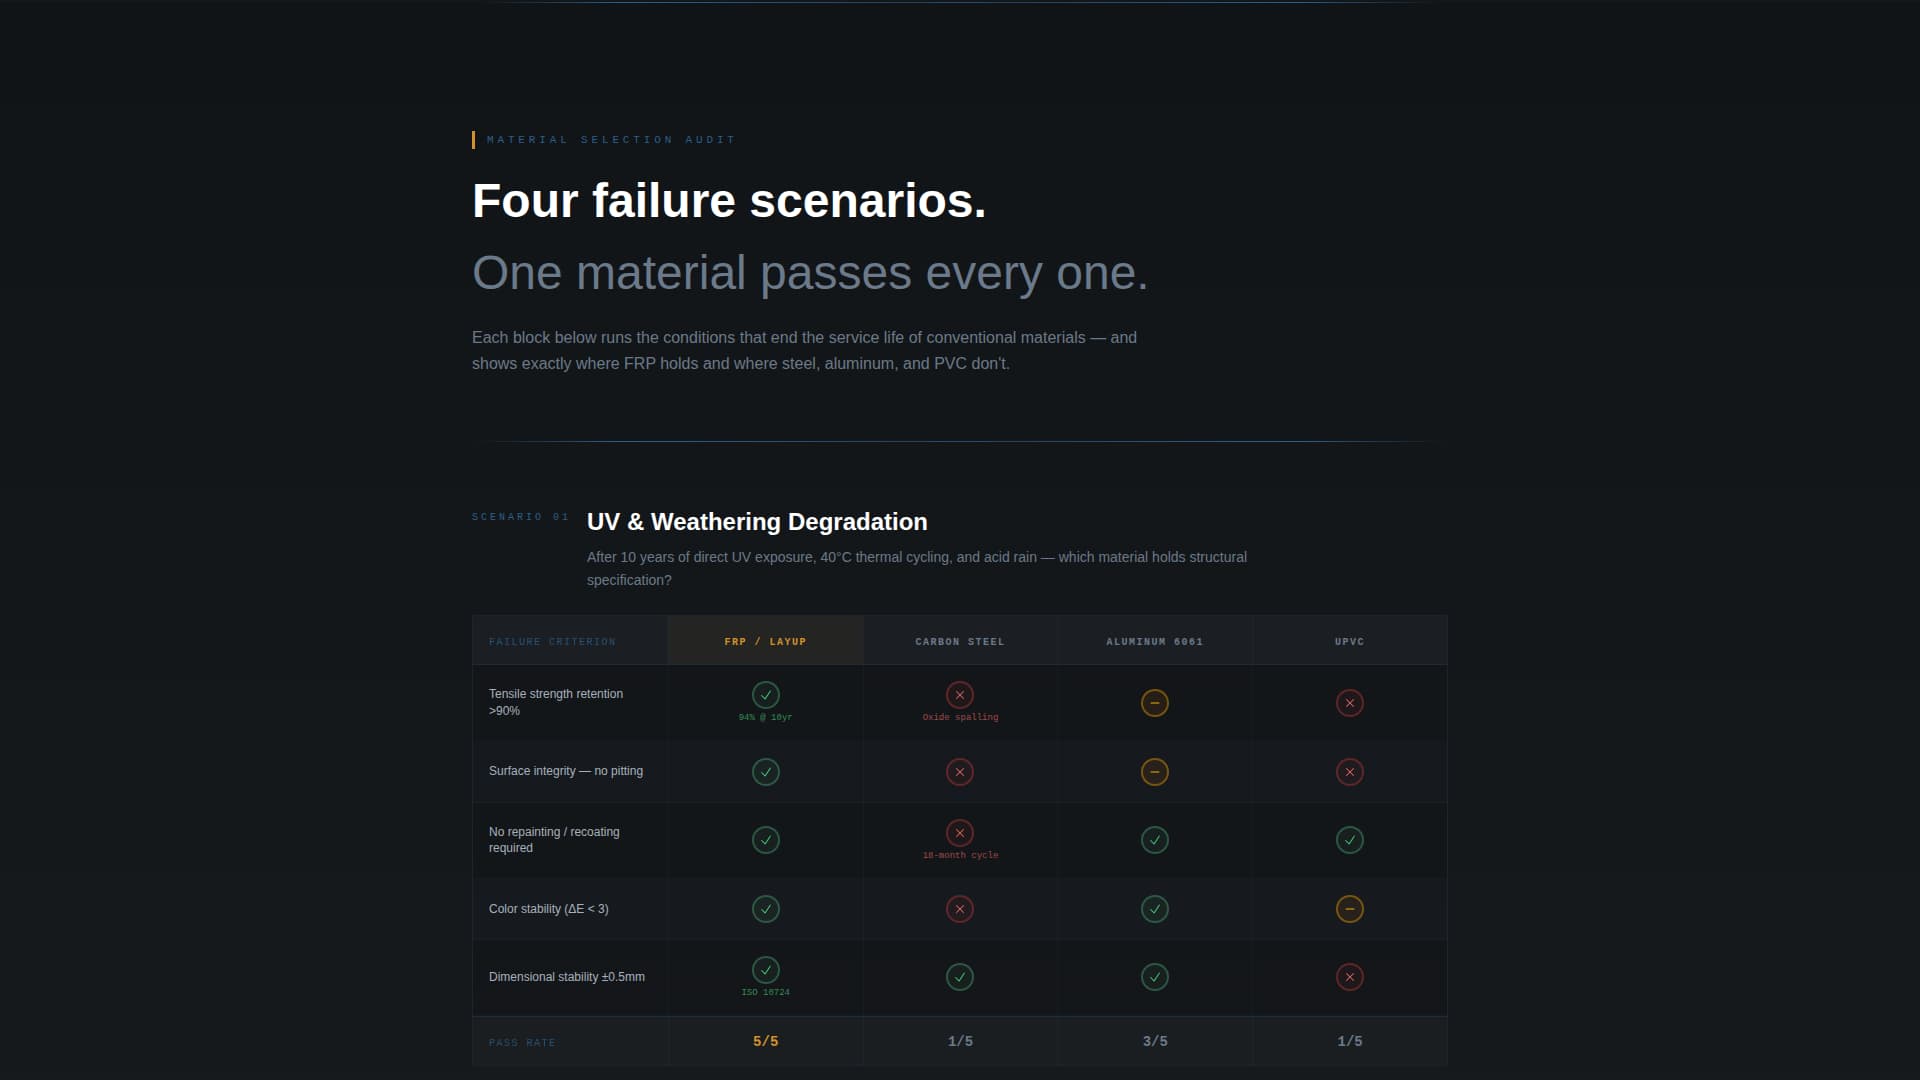The height and width of the screenshot is (1080, 1920).
Task: Click UPVC color stability partial icon
Action: pos(1349,909)
